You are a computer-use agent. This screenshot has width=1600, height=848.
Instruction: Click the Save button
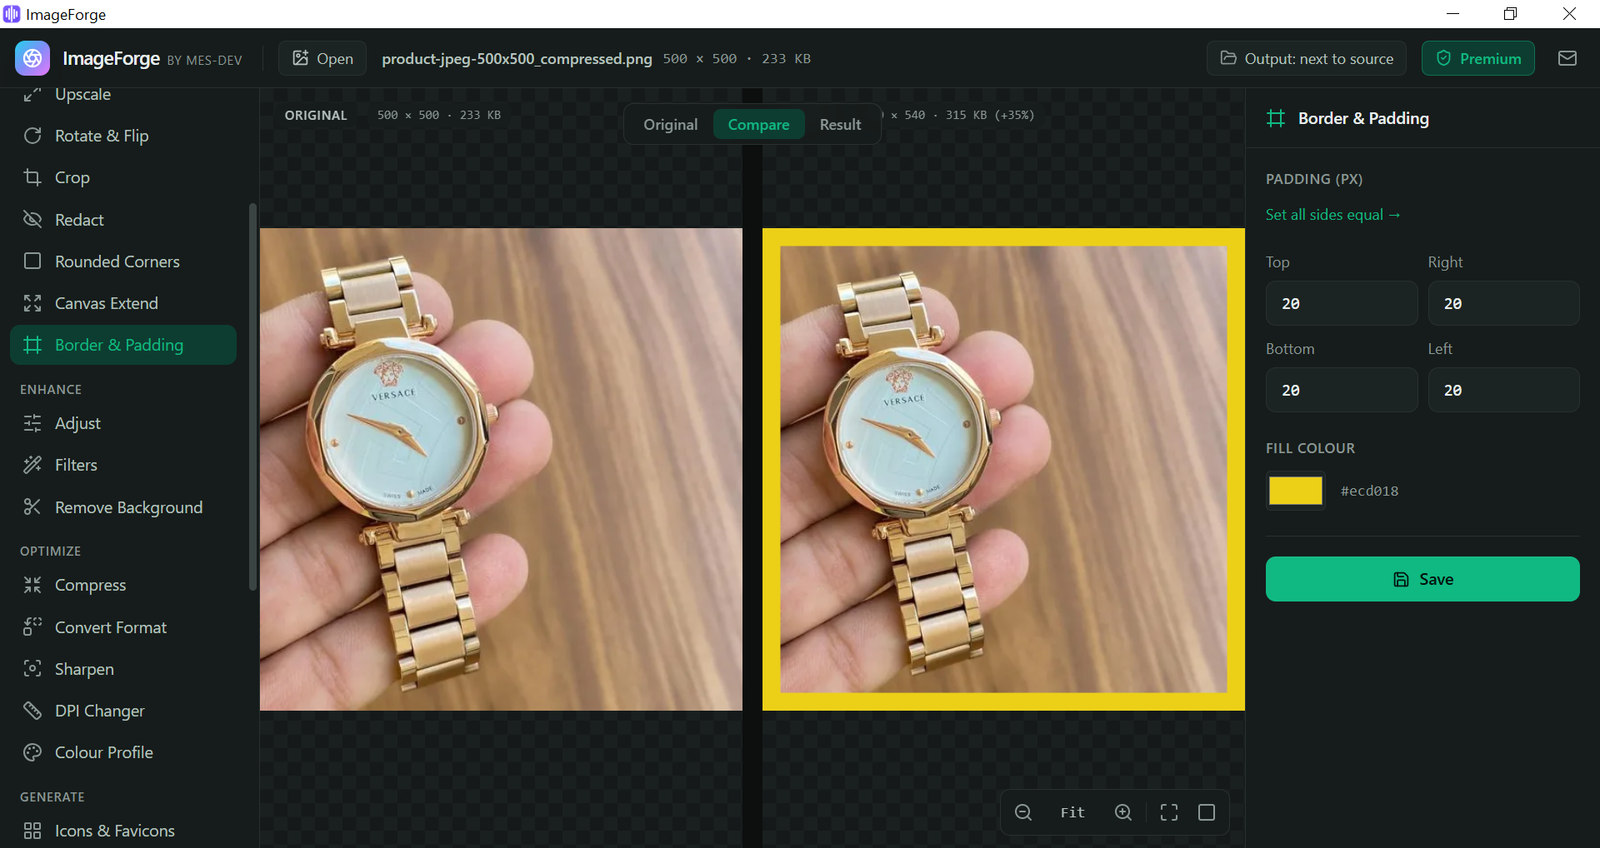(1422, 579)
